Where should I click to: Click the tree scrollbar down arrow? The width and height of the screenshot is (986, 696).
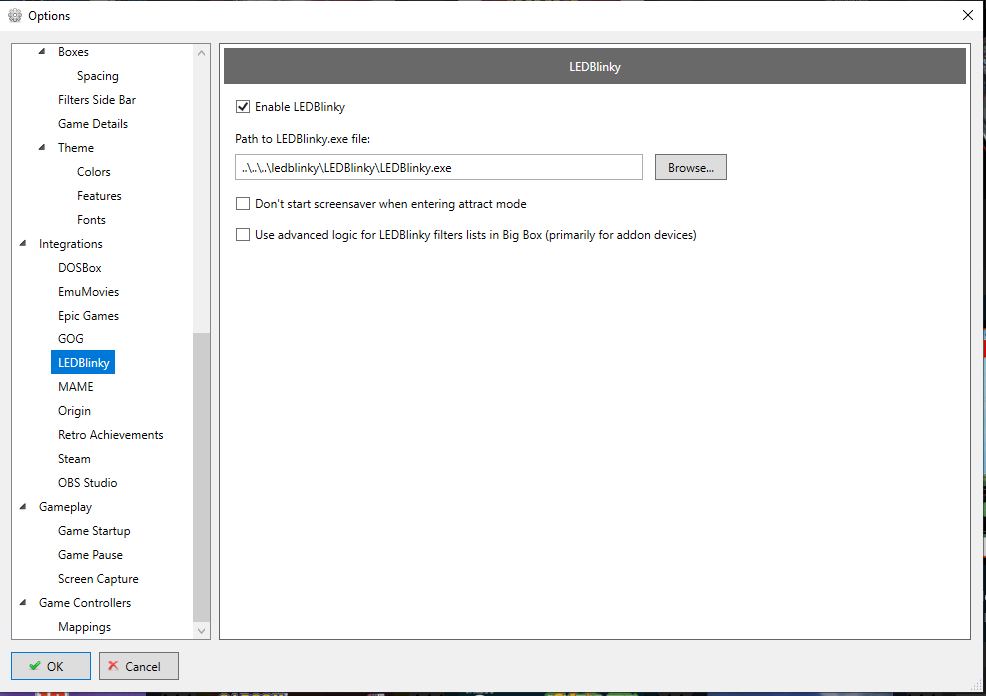[201, 631]
